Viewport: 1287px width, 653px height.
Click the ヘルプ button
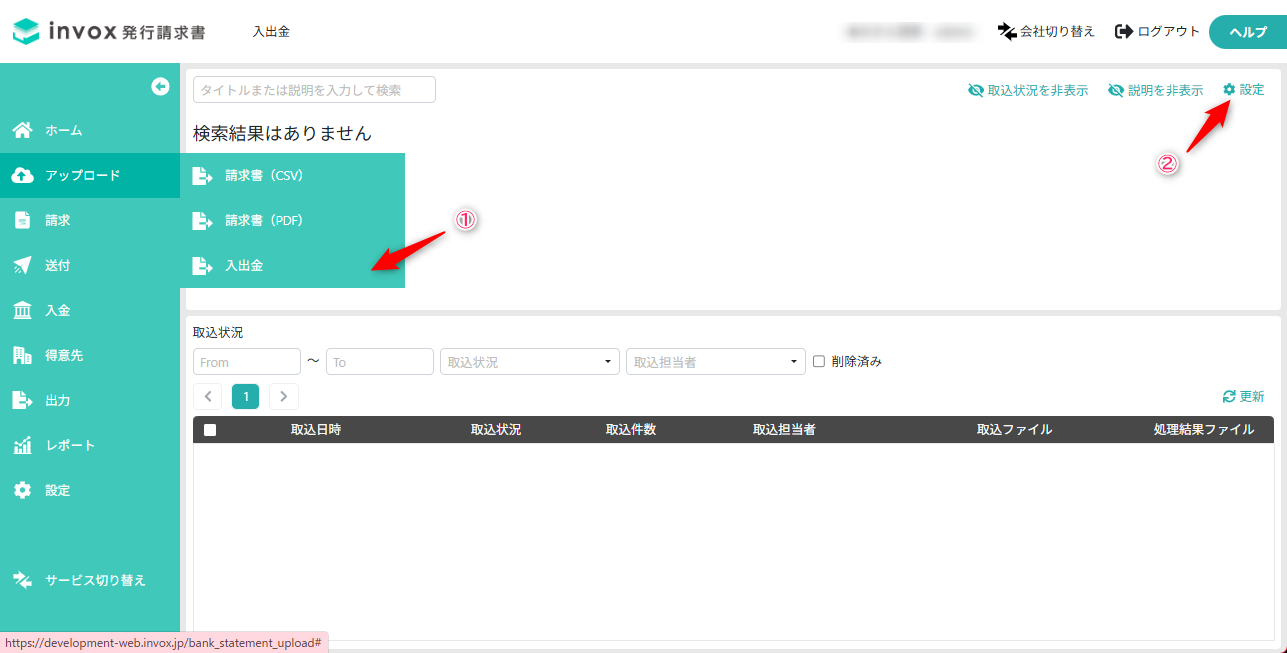(1247, 32)
